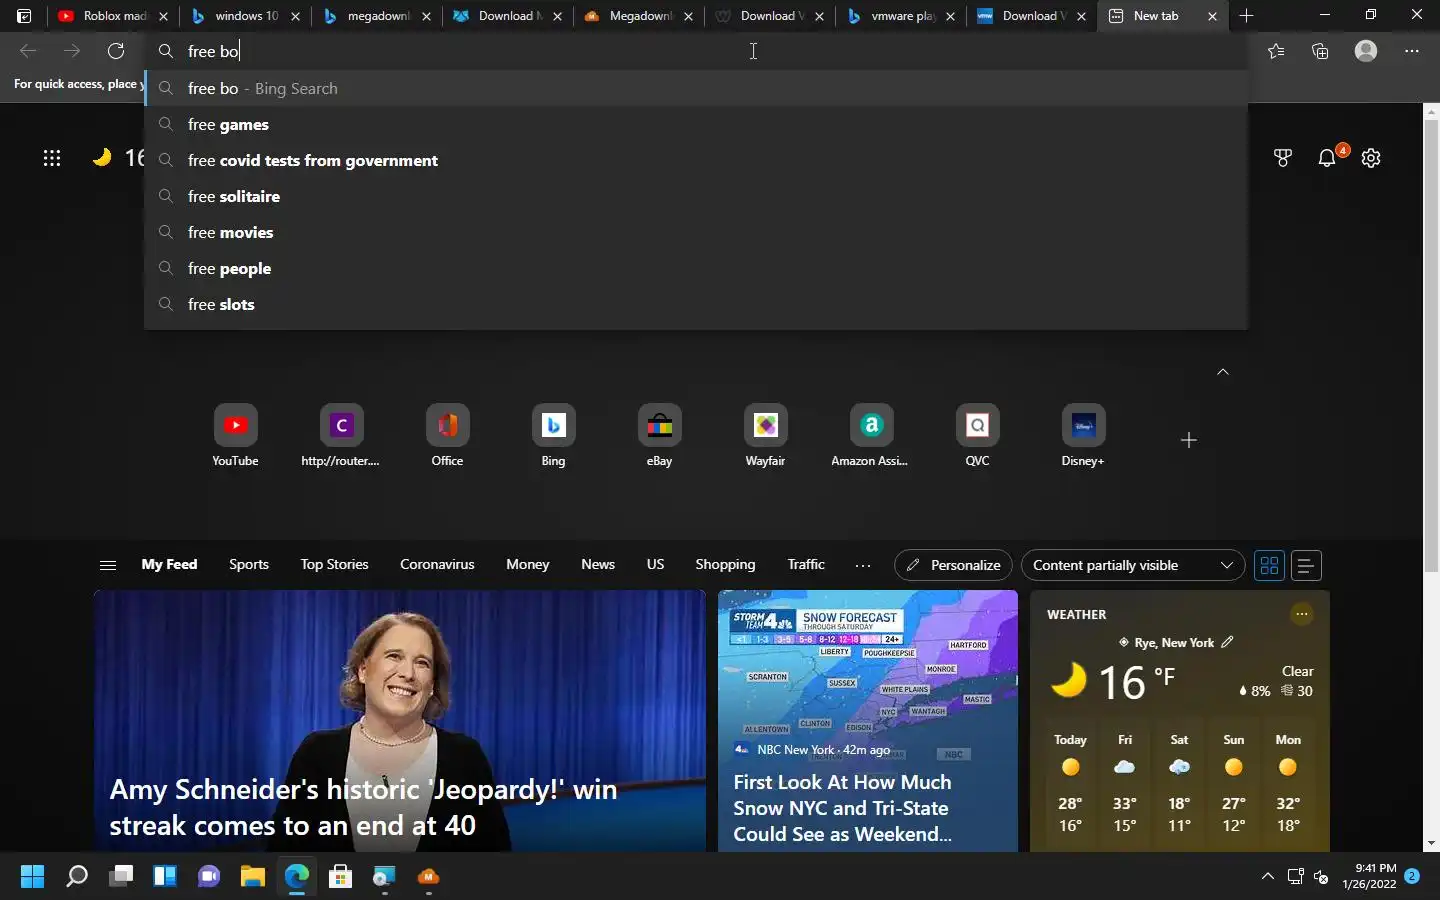Viewport: 1440px width, 900px height.
Task: Select the Sports feed tab
Action: [x=249, y=564]
